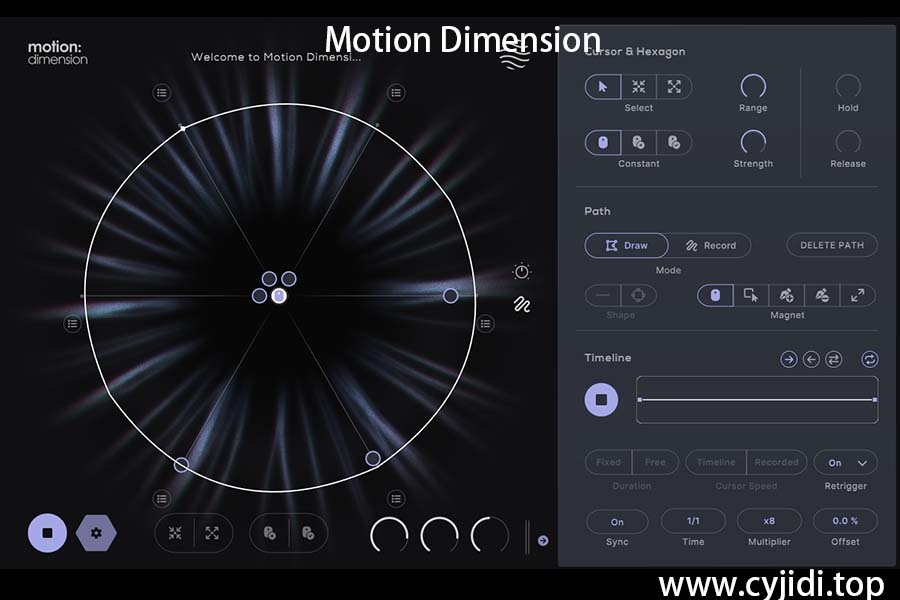
Task: Click the right constant icon in bottom toolbar
Action: (x=308, y=533)
